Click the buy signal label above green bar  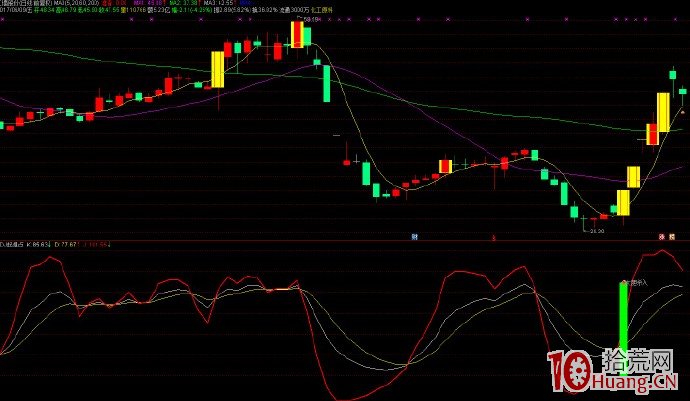coord(636,283)
